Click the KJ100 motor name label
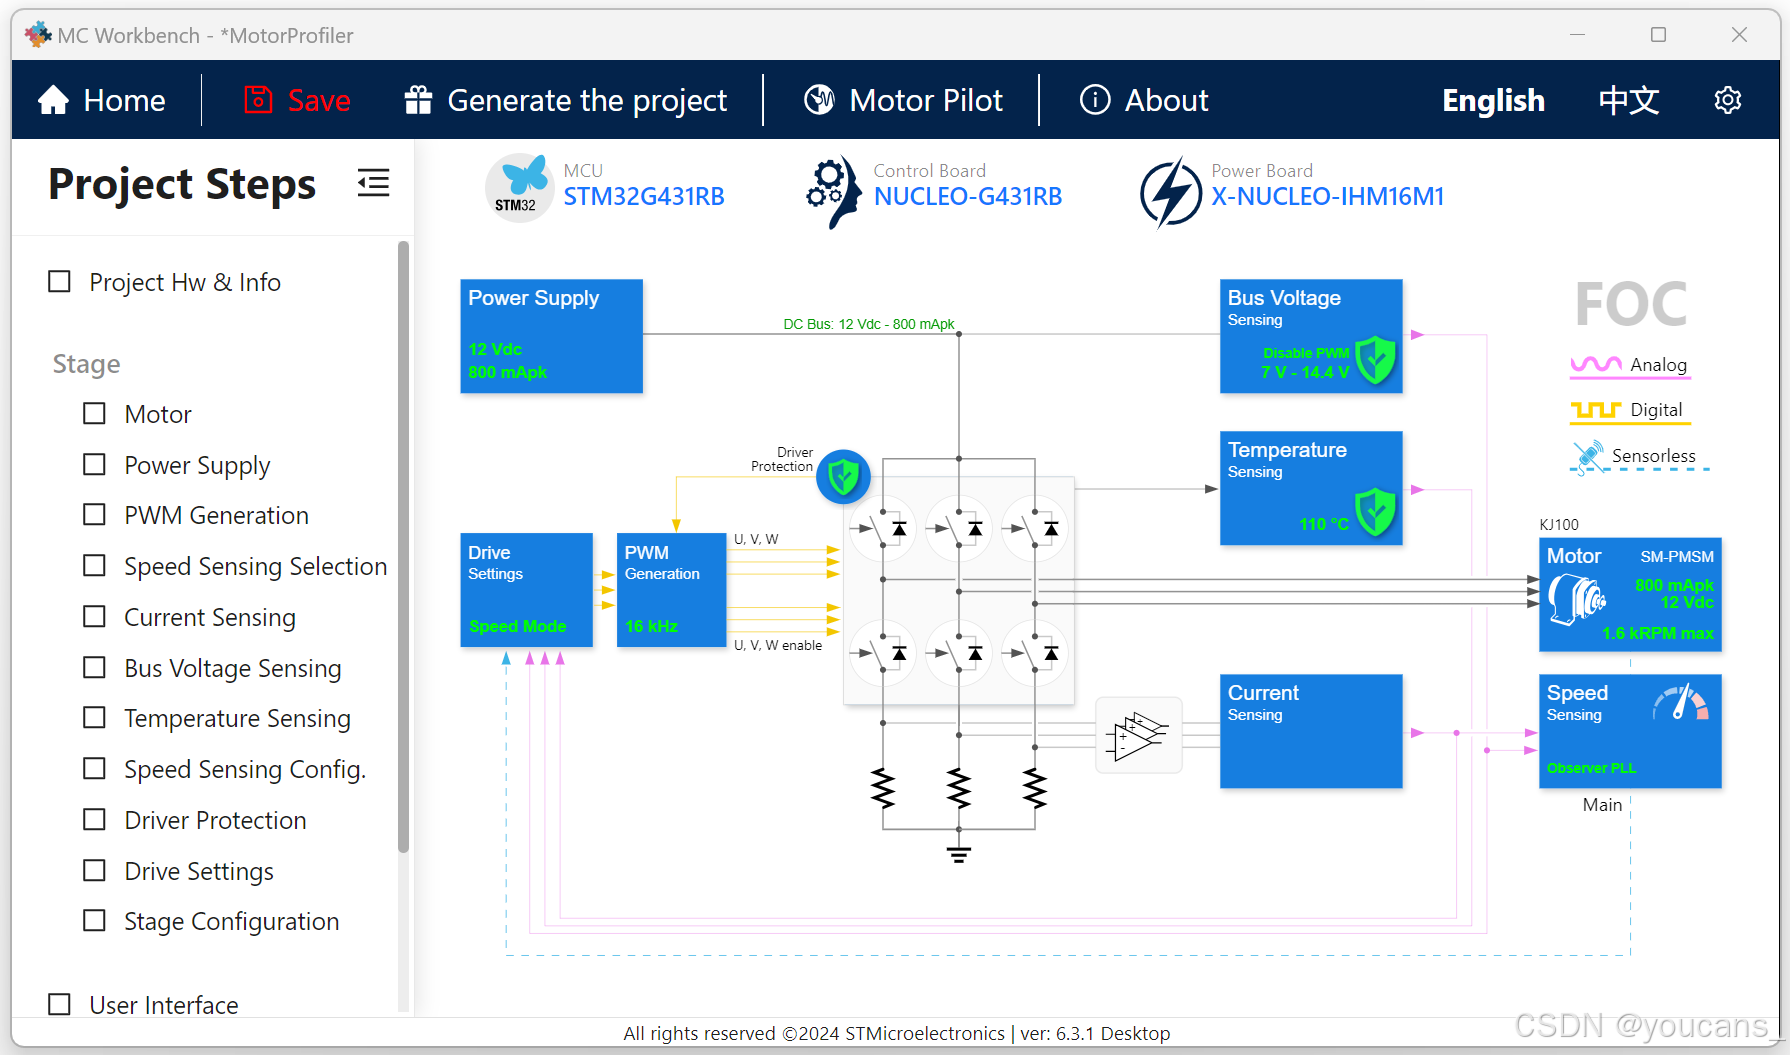 [x=1559, y=524]
